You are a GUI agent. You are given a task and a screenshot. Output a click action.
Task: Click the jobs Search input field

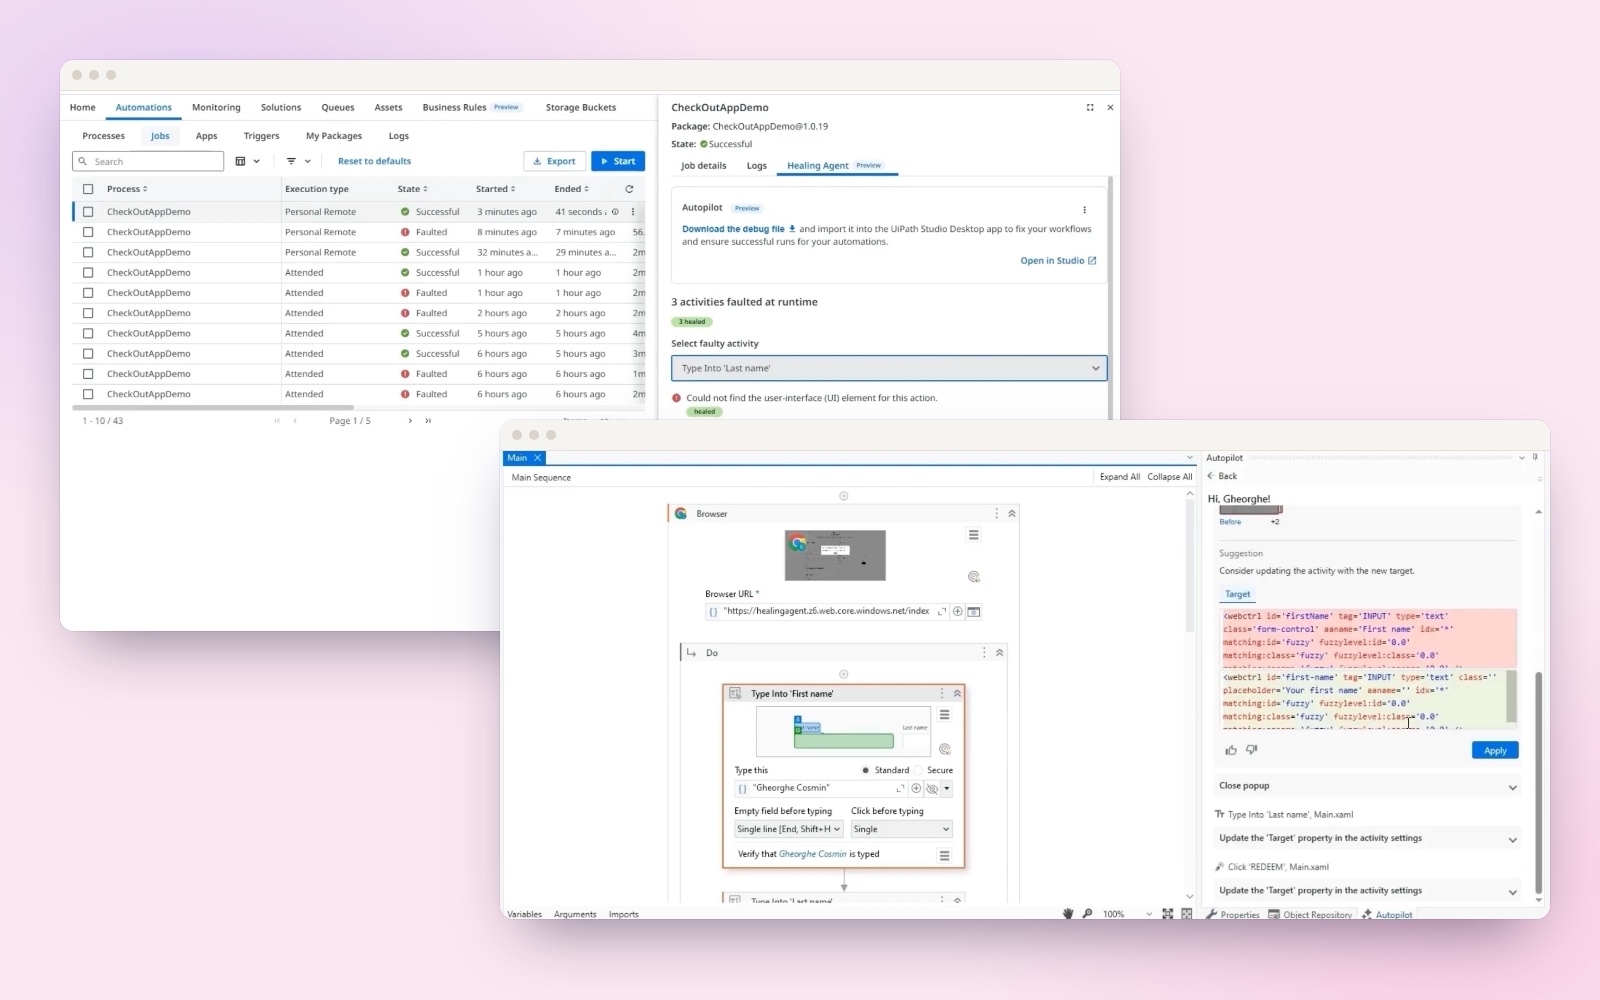148,161
